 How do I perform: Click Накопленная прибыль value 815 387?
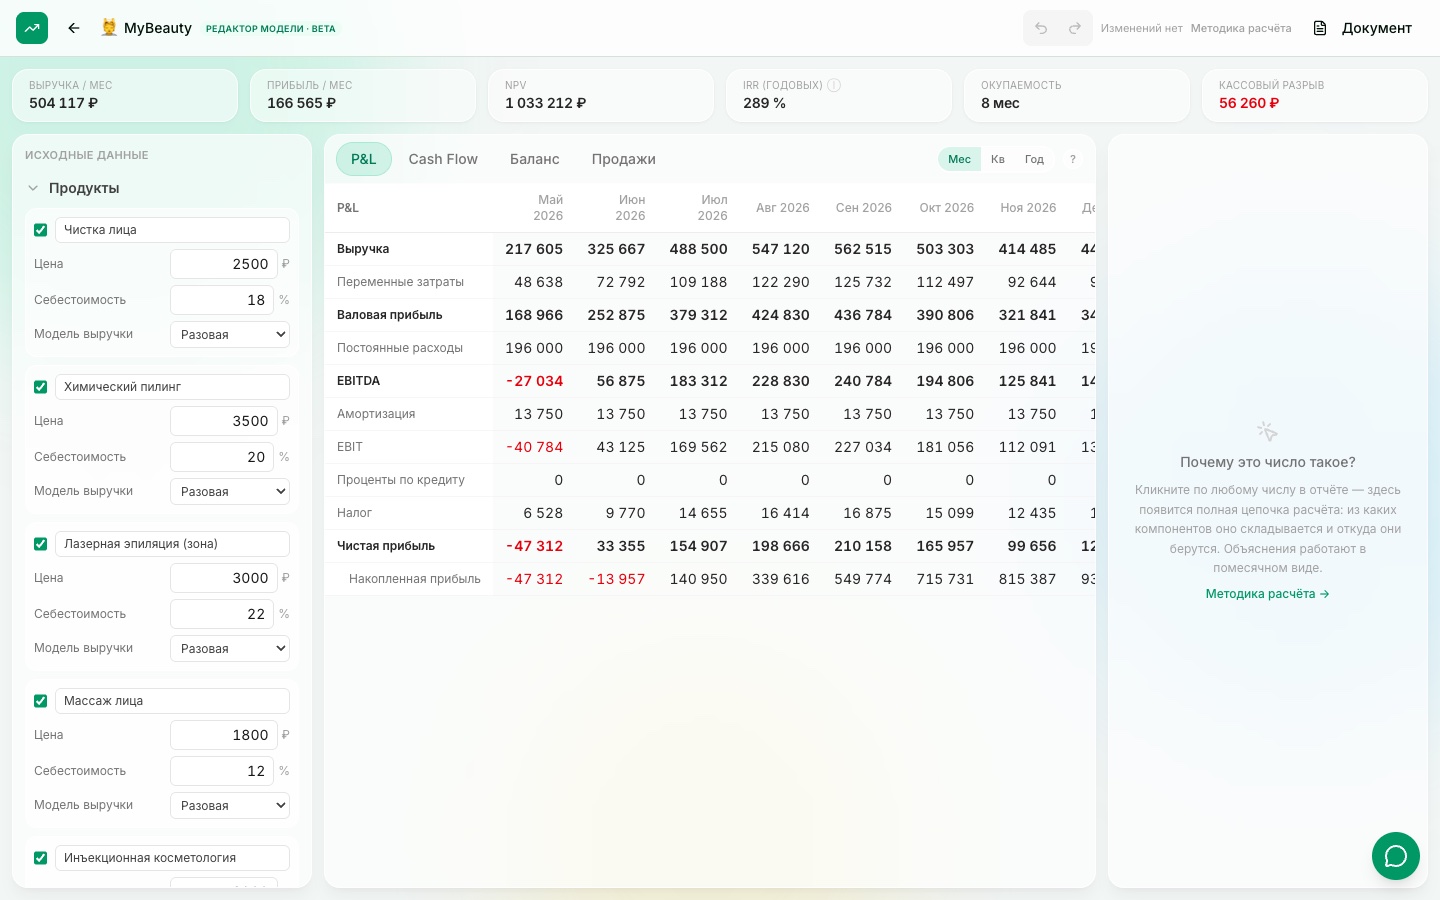point(1027,579)
